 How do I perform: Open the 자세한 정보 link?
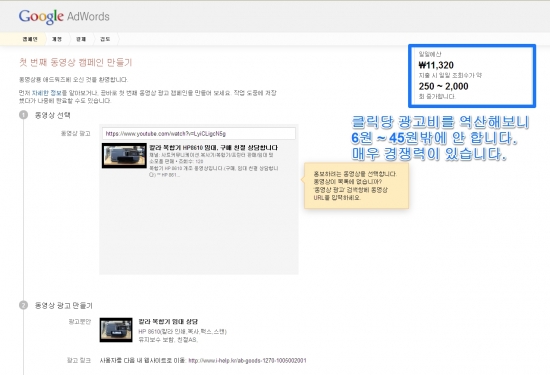coord(46,93)
